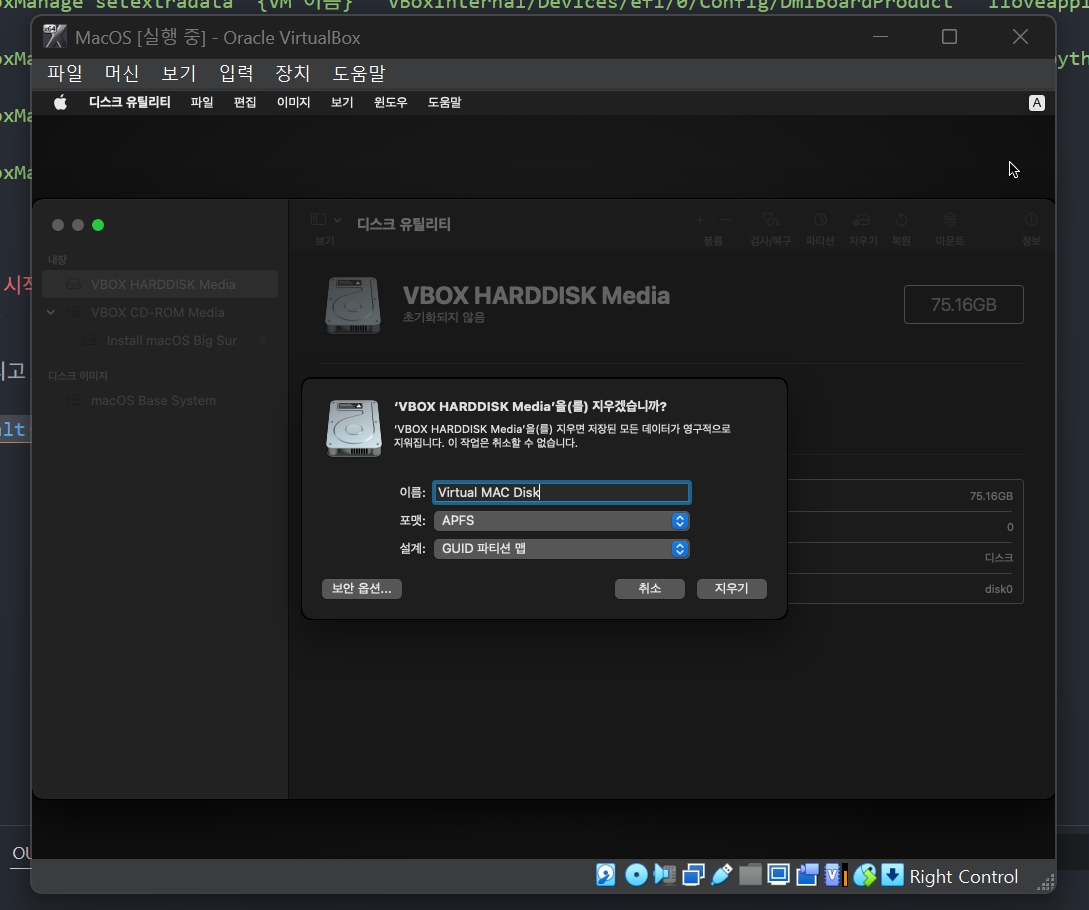The height and width of the screenshot is (910, 1089).
Task: Open the macOS 윈도우 menu
Action: (x=391, y=103)
